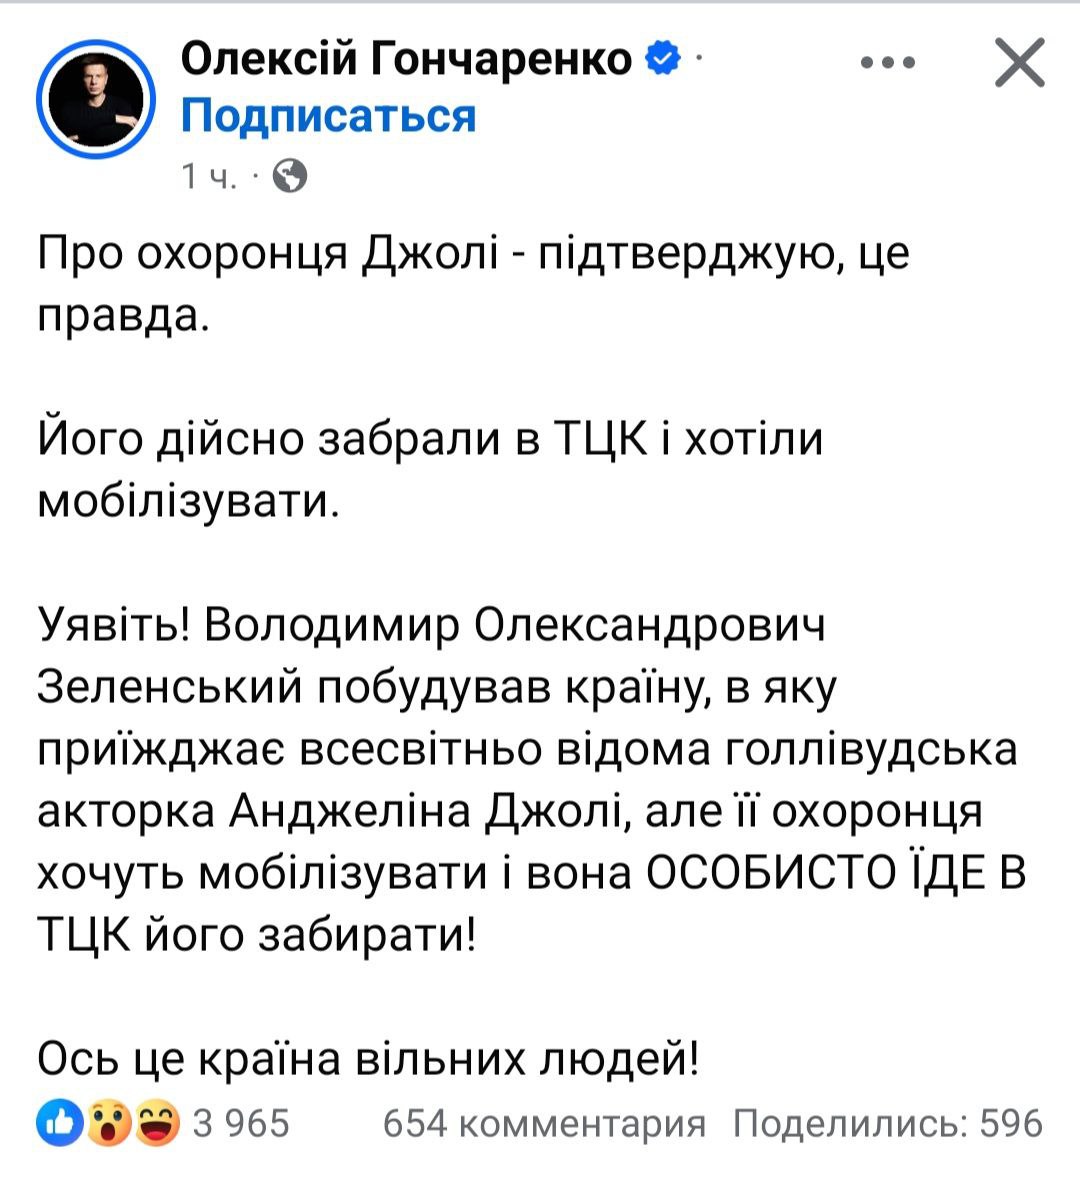Screen dimensions: 1080x1179
Task: Click the author name Олексій Гончаренко
Action: 407,60
